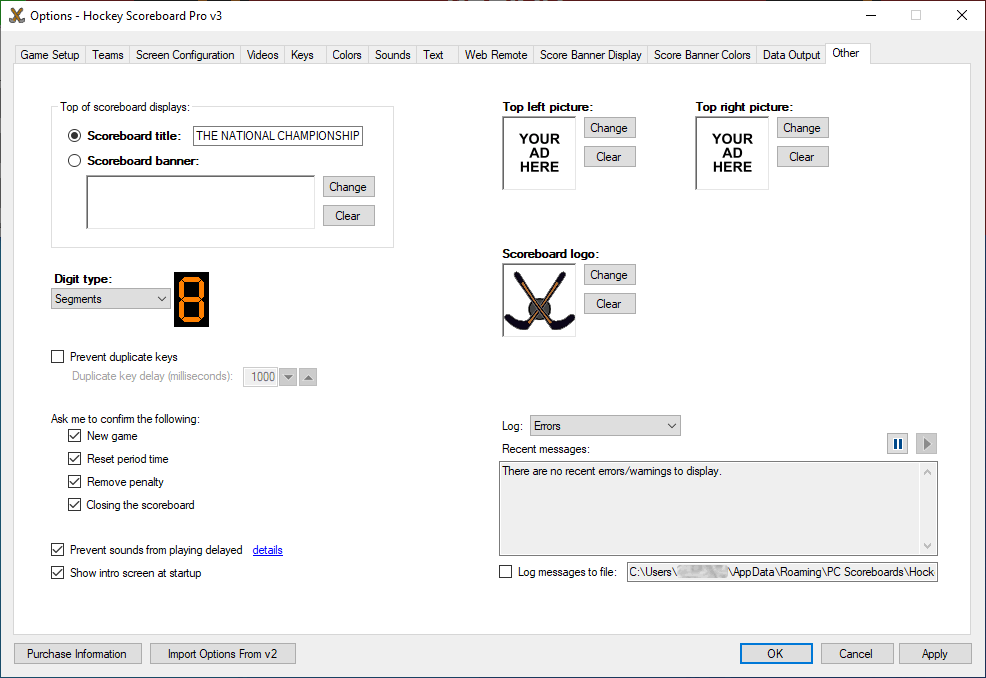Pause the recent messages log
The image size is (986, 678).
[897, 444]
